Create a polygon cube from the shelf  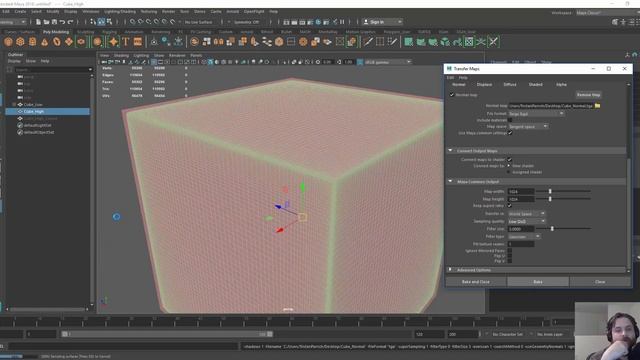pyautogui.click(x=20, y=42)
